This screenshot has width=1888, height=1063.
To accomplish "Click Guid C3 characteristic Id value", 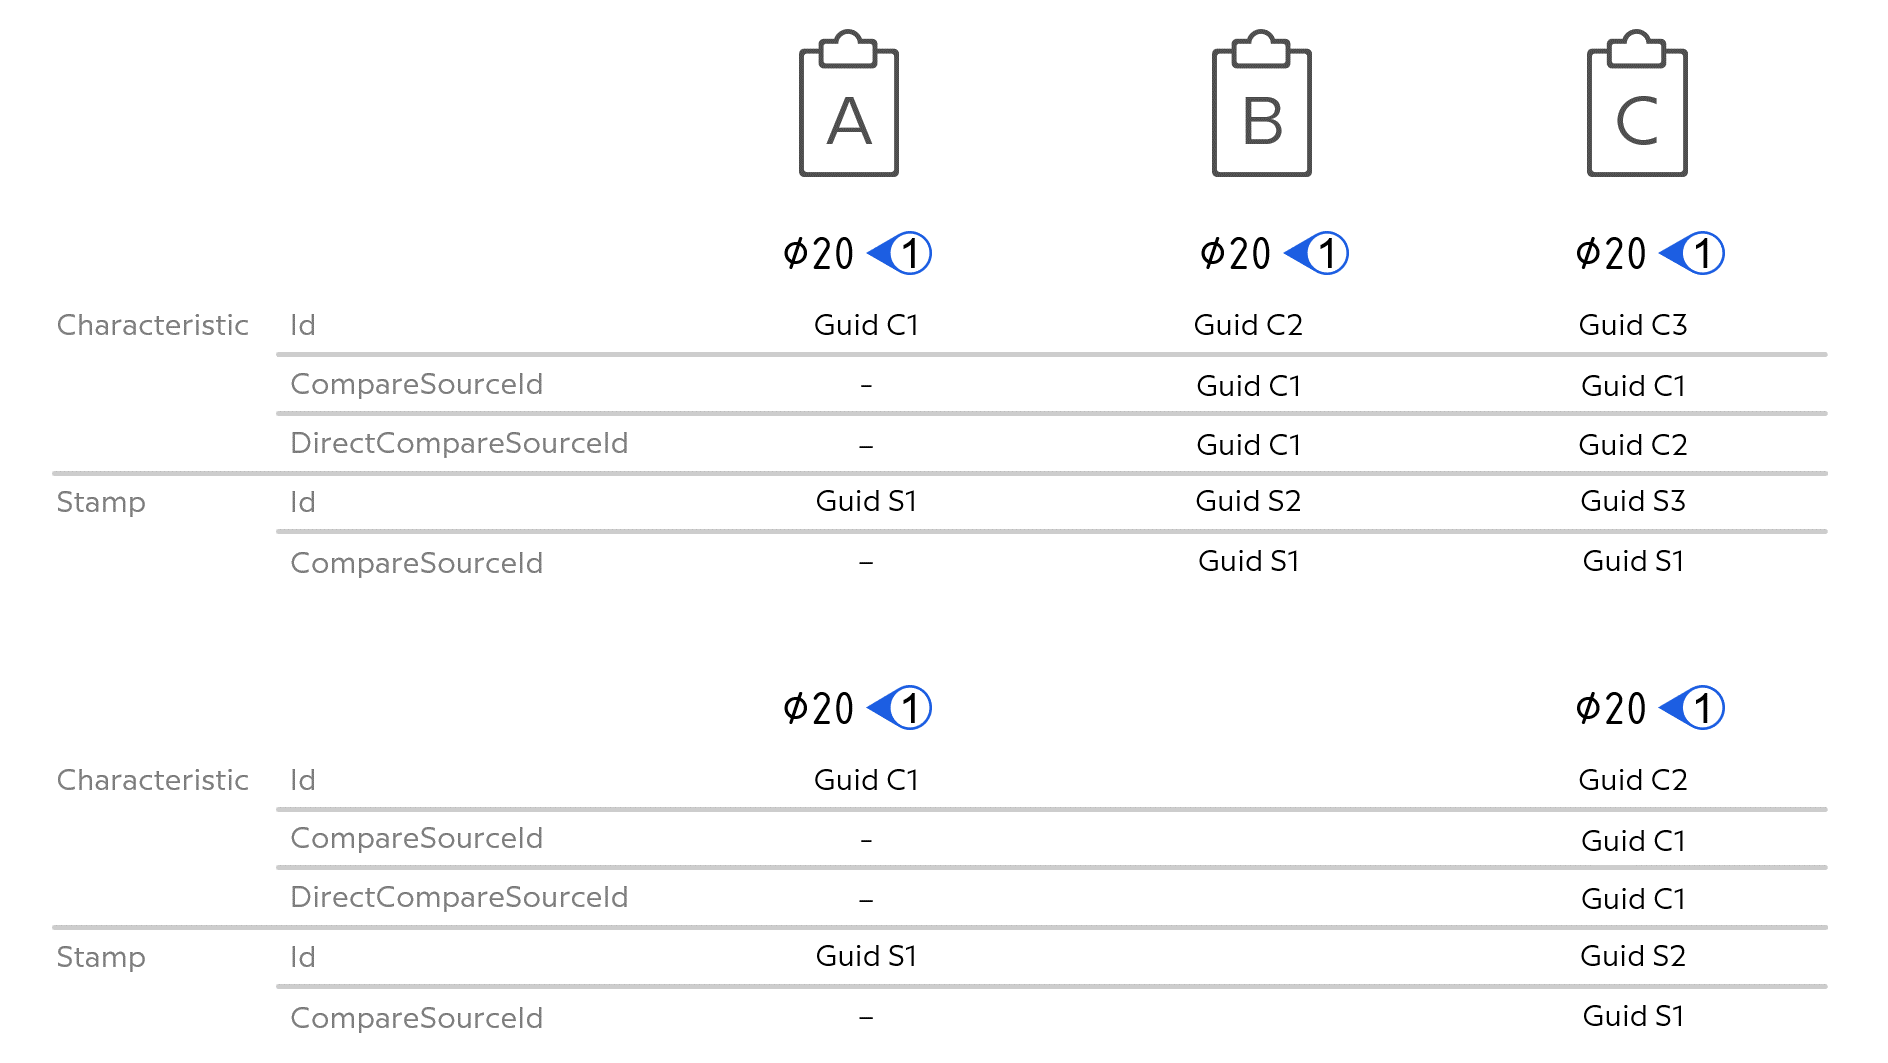I will pyautogui.click(x=1633, y=325).
